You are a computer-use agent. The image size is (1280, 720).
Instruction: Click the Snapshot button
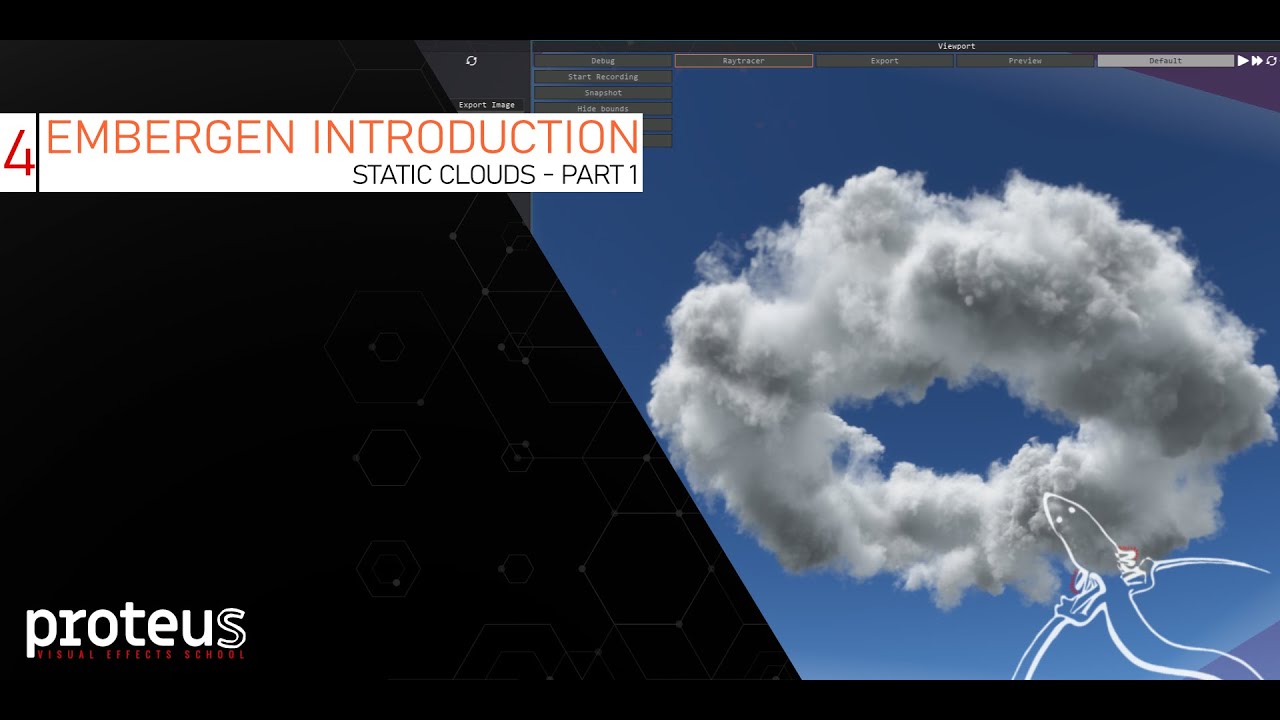[603, 93]
